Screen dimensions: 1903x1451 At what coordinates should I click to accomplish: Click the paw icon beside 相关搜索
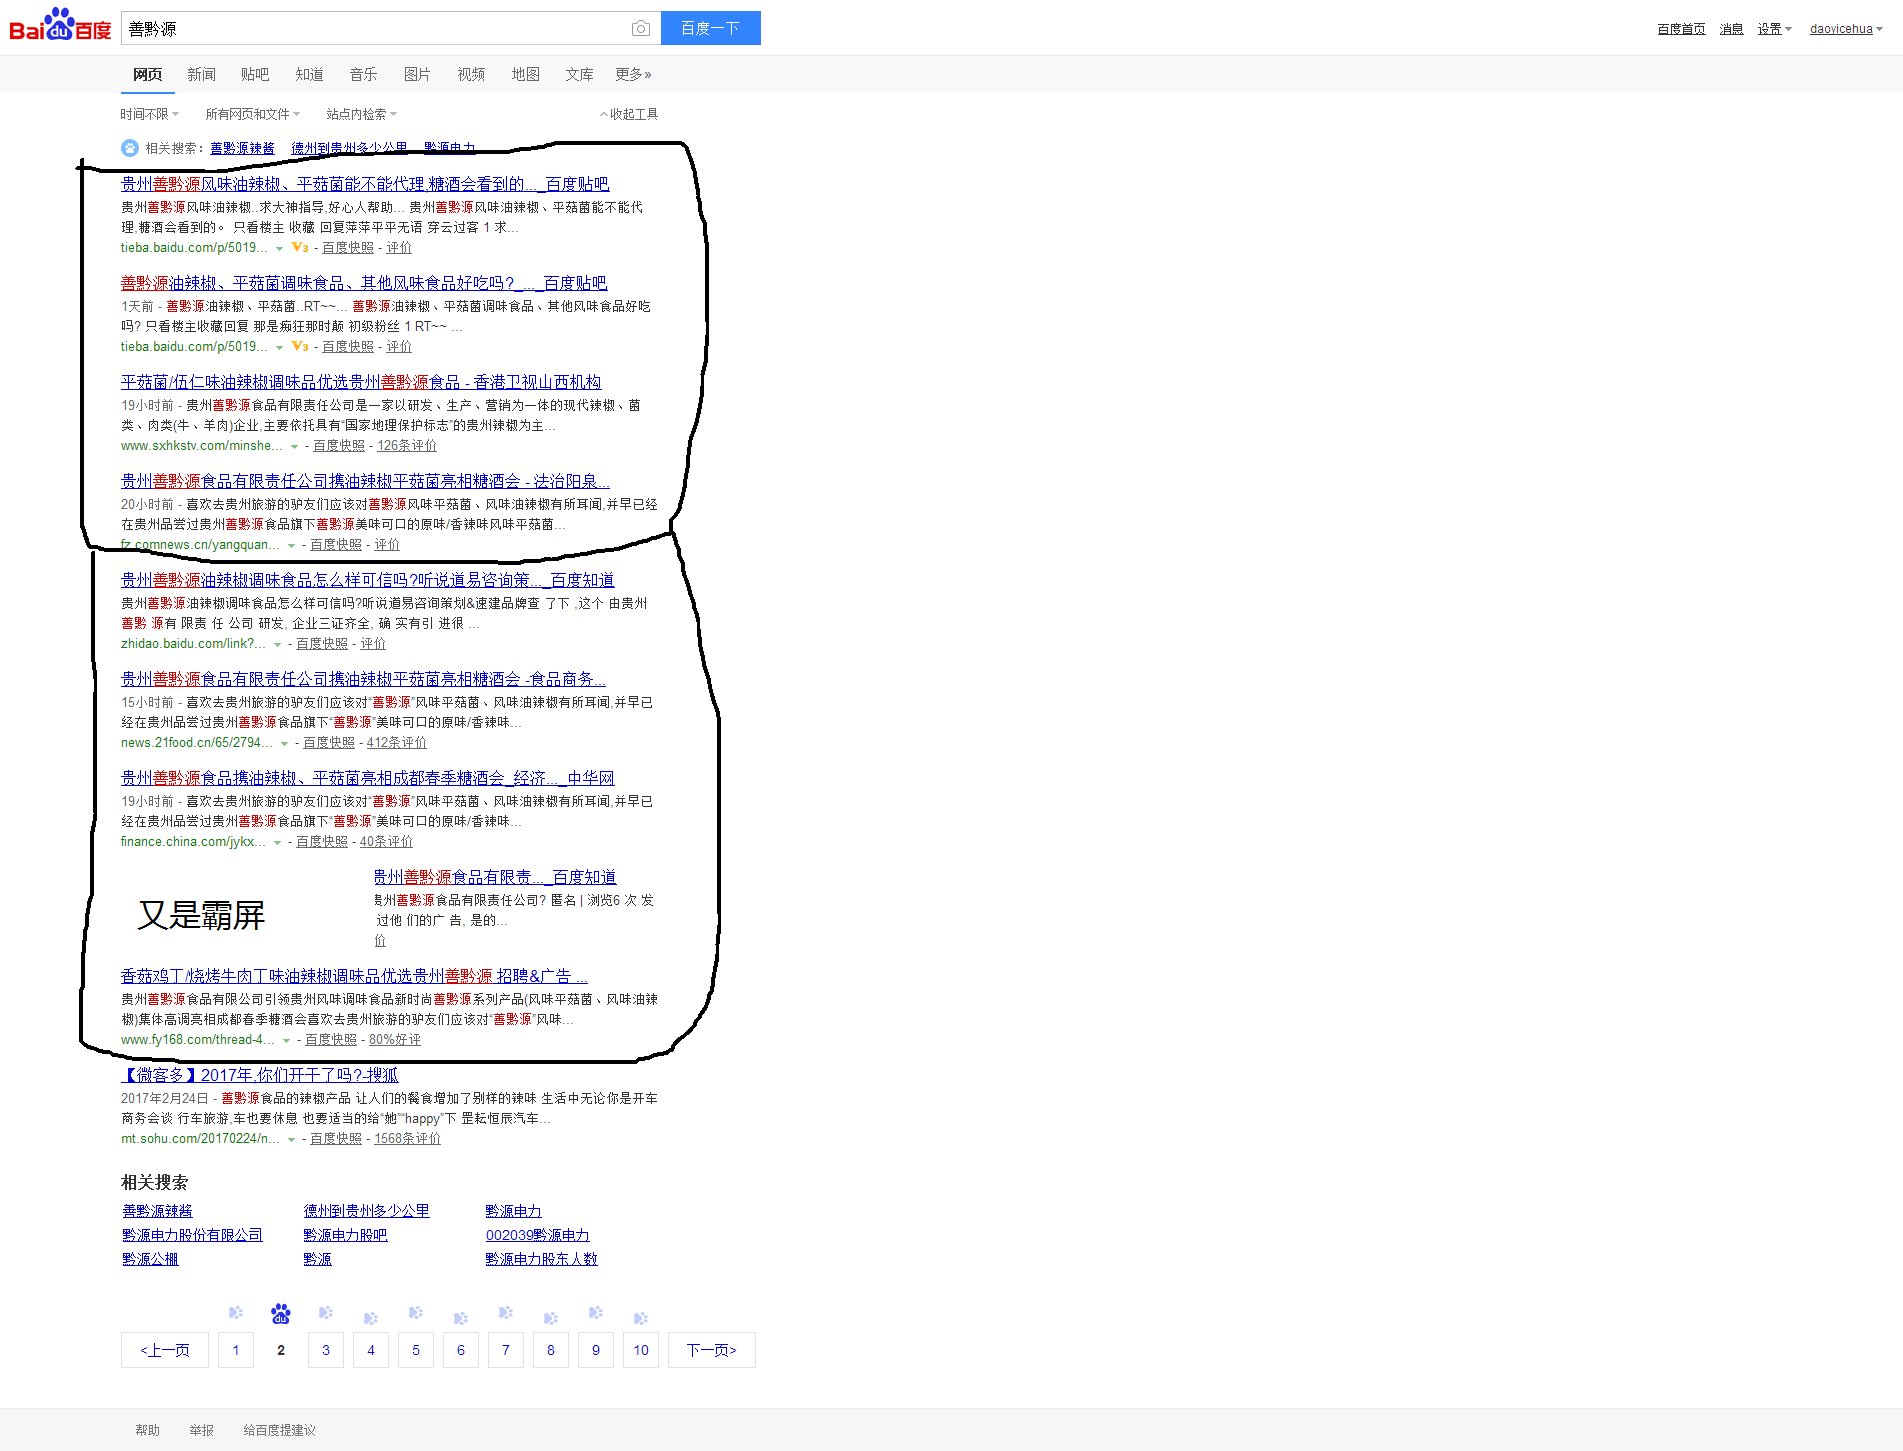click(130, 148)
